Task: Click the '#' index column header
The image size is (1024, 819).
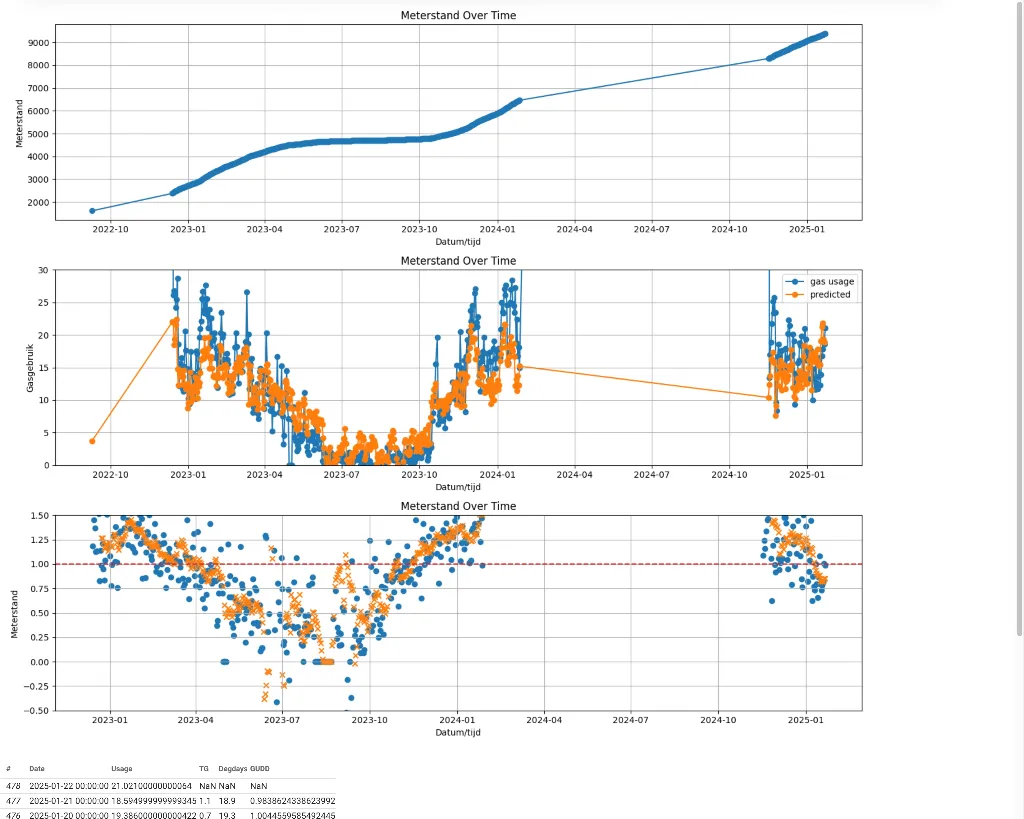Action: click(x=8, y=768)
